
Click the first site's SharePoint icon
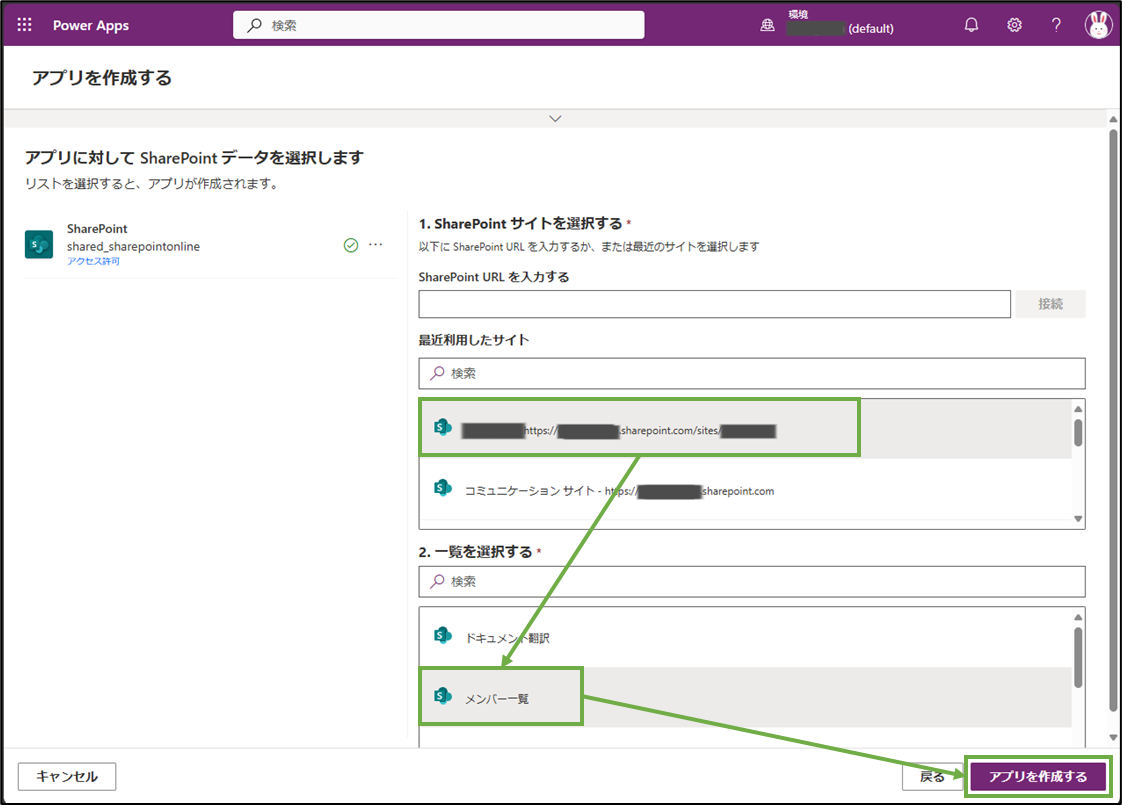pyautogui.click(x=443, y=427)
